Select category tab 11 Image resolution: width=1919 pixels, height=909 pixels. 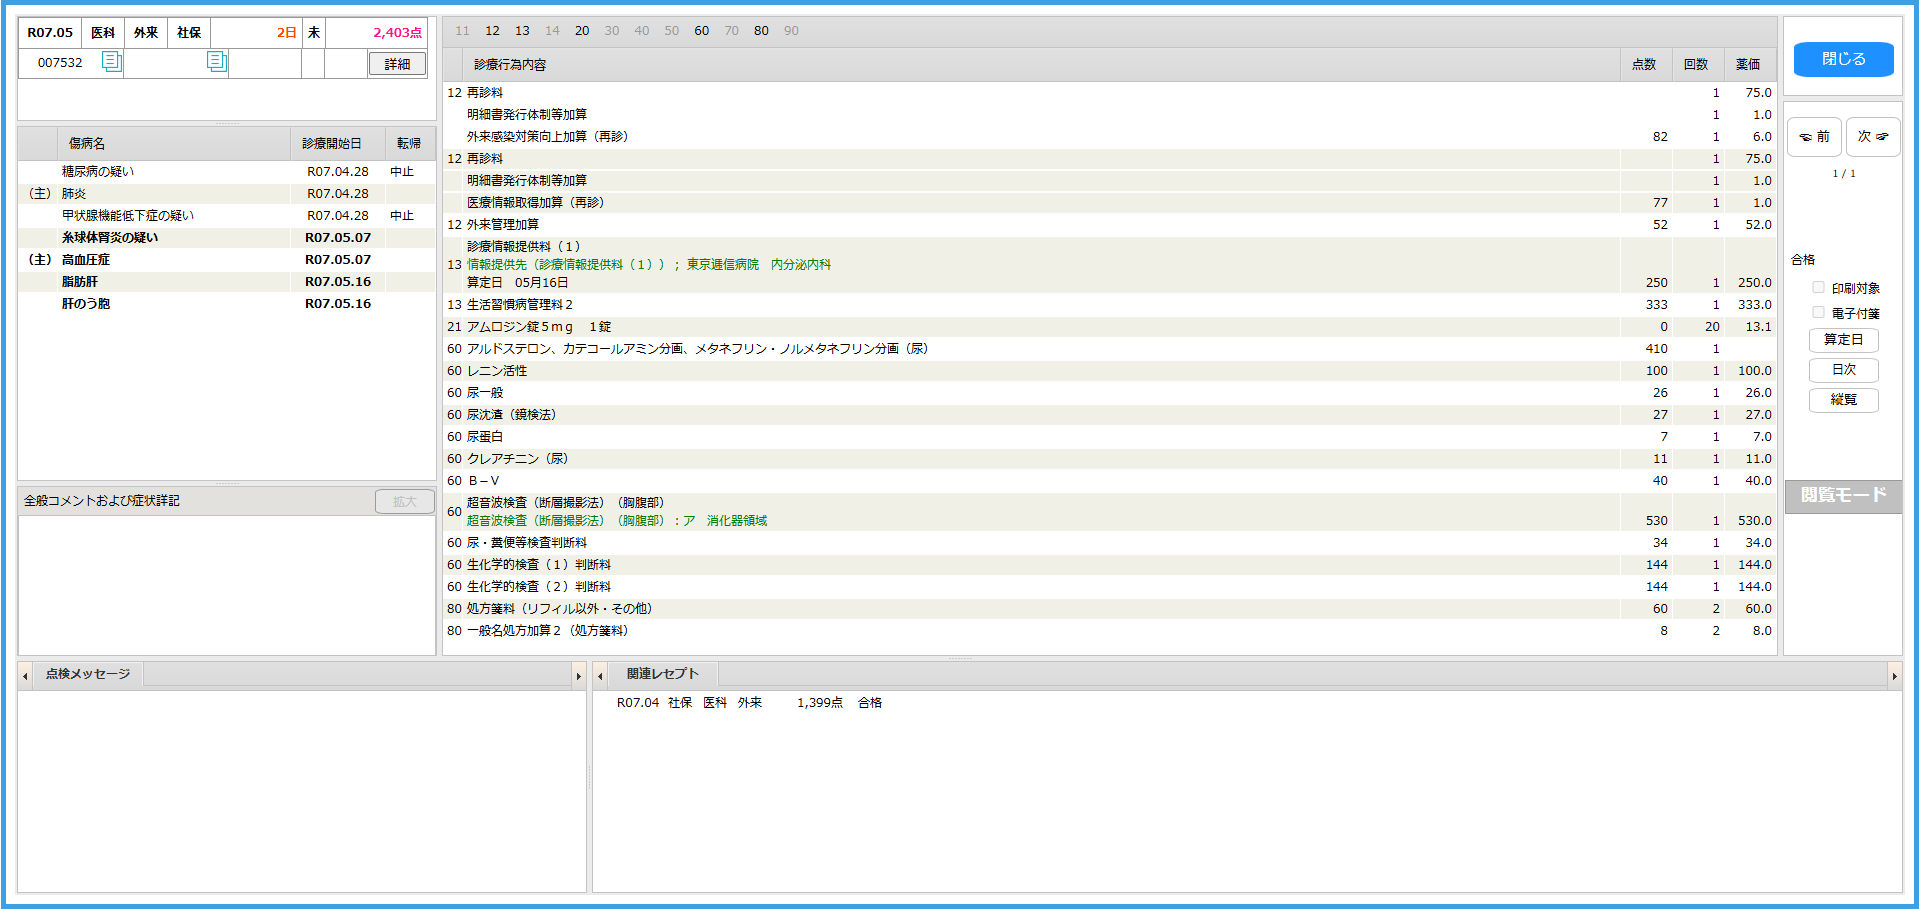point(462,31)
